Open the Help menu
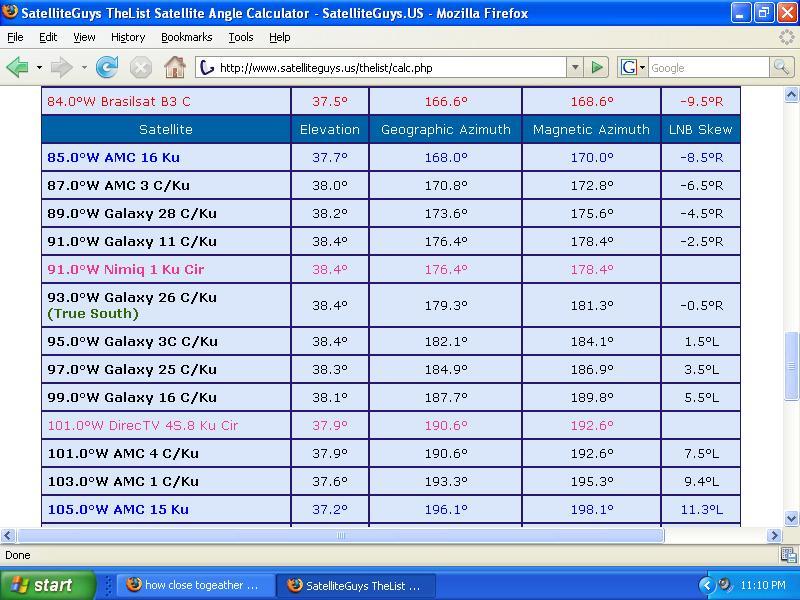 tap(280, 37)
